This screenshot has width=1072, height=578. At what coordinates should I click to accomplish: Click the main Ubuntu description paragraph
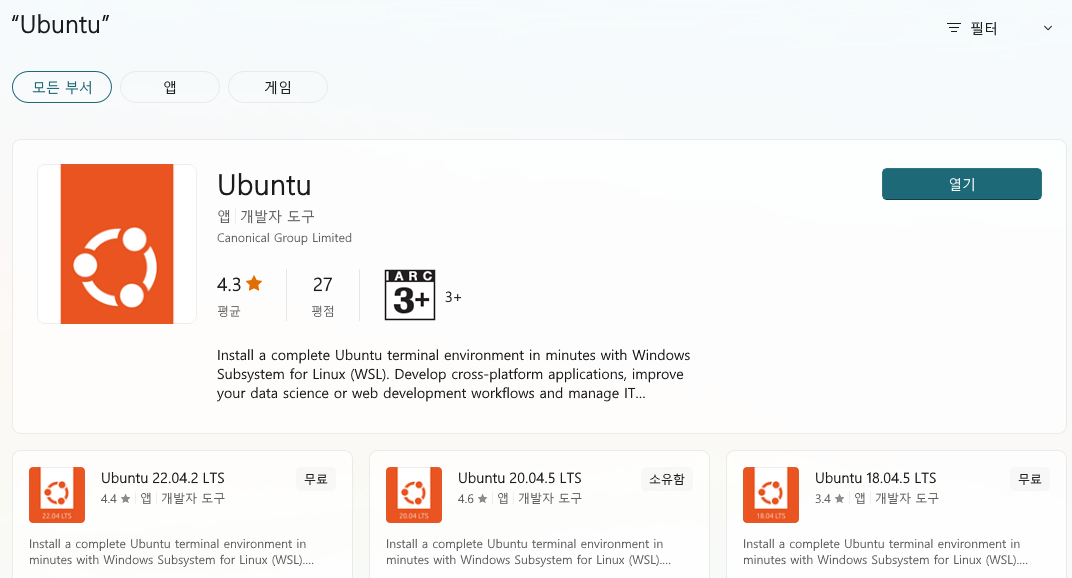[x=453, y=374]
